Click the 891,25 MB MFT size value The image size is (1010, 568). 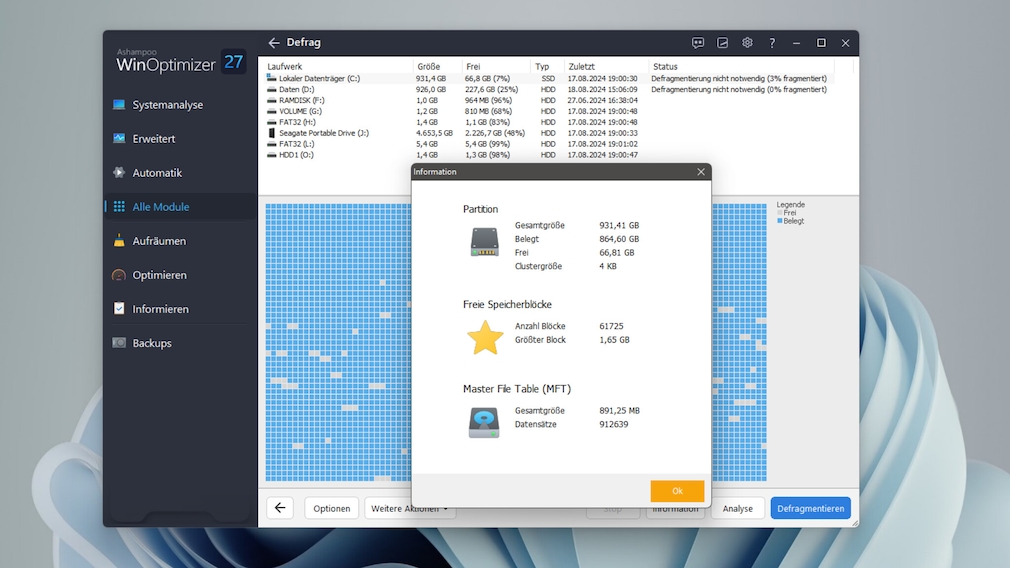point(620,411)
